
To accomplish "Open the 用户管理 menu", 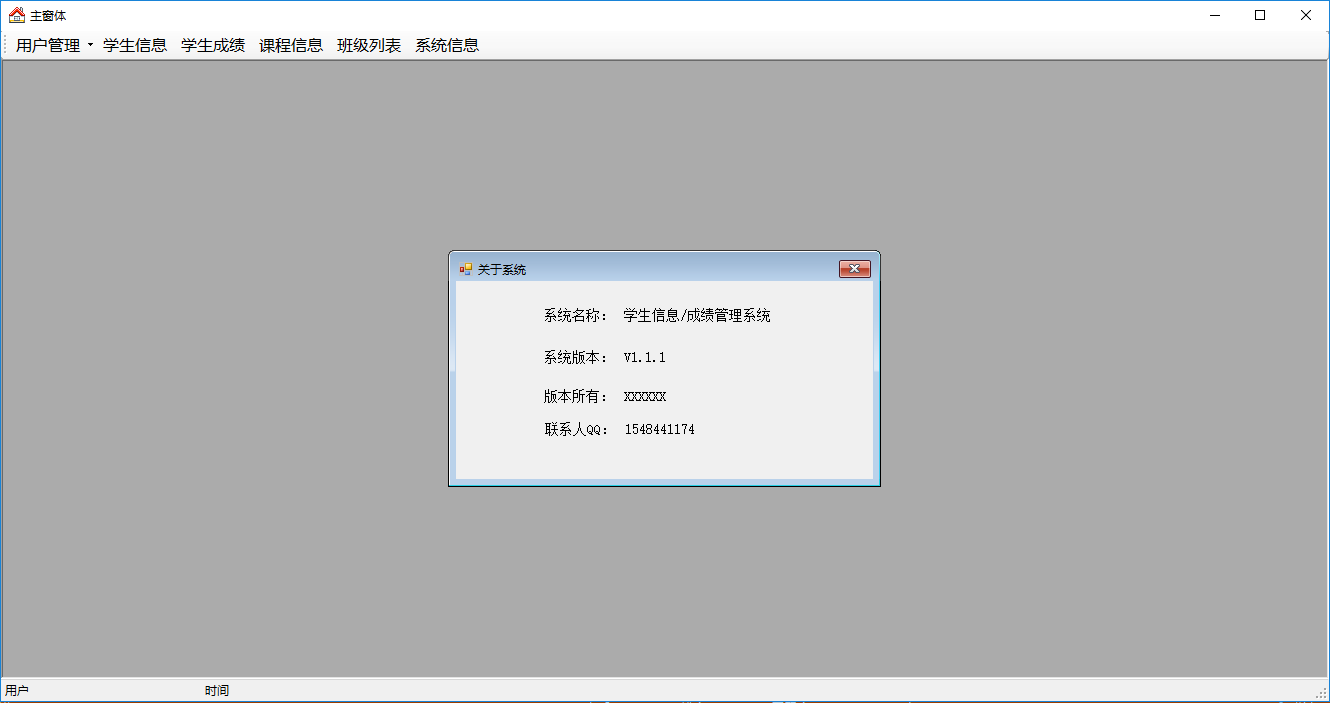I will (48, 45).
